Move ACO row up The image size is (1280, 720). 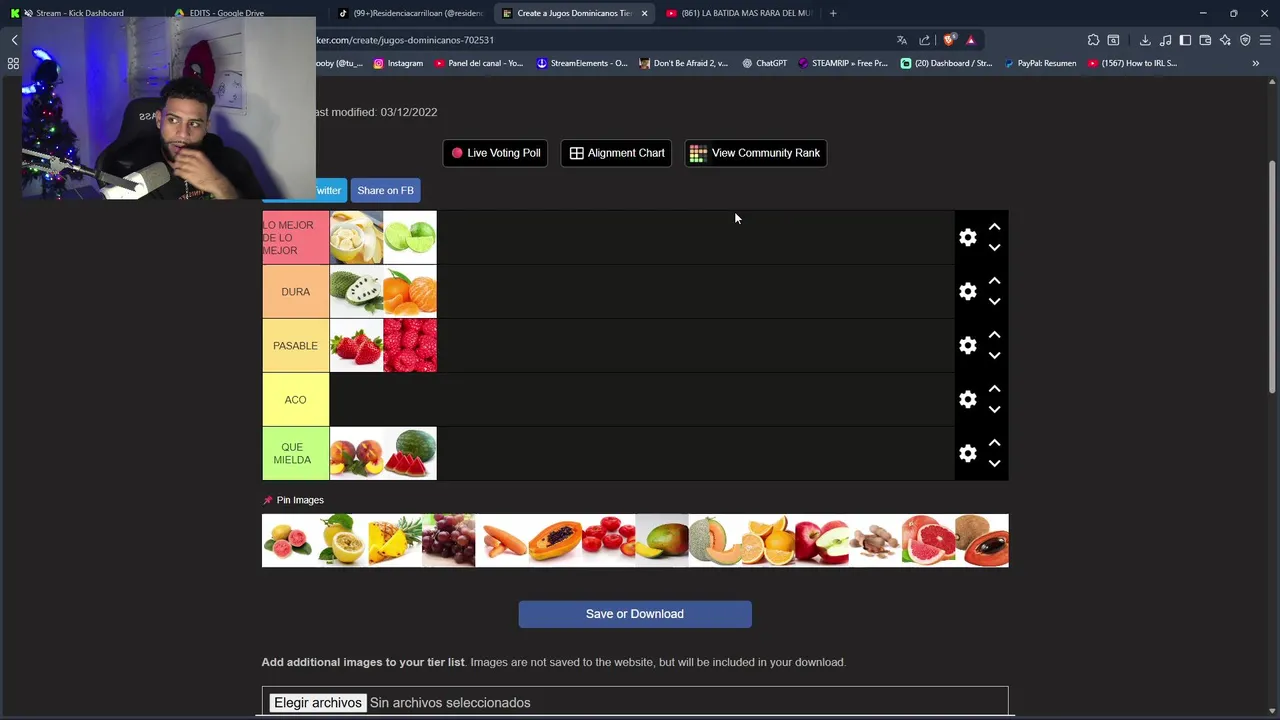(x=994, y=389)
